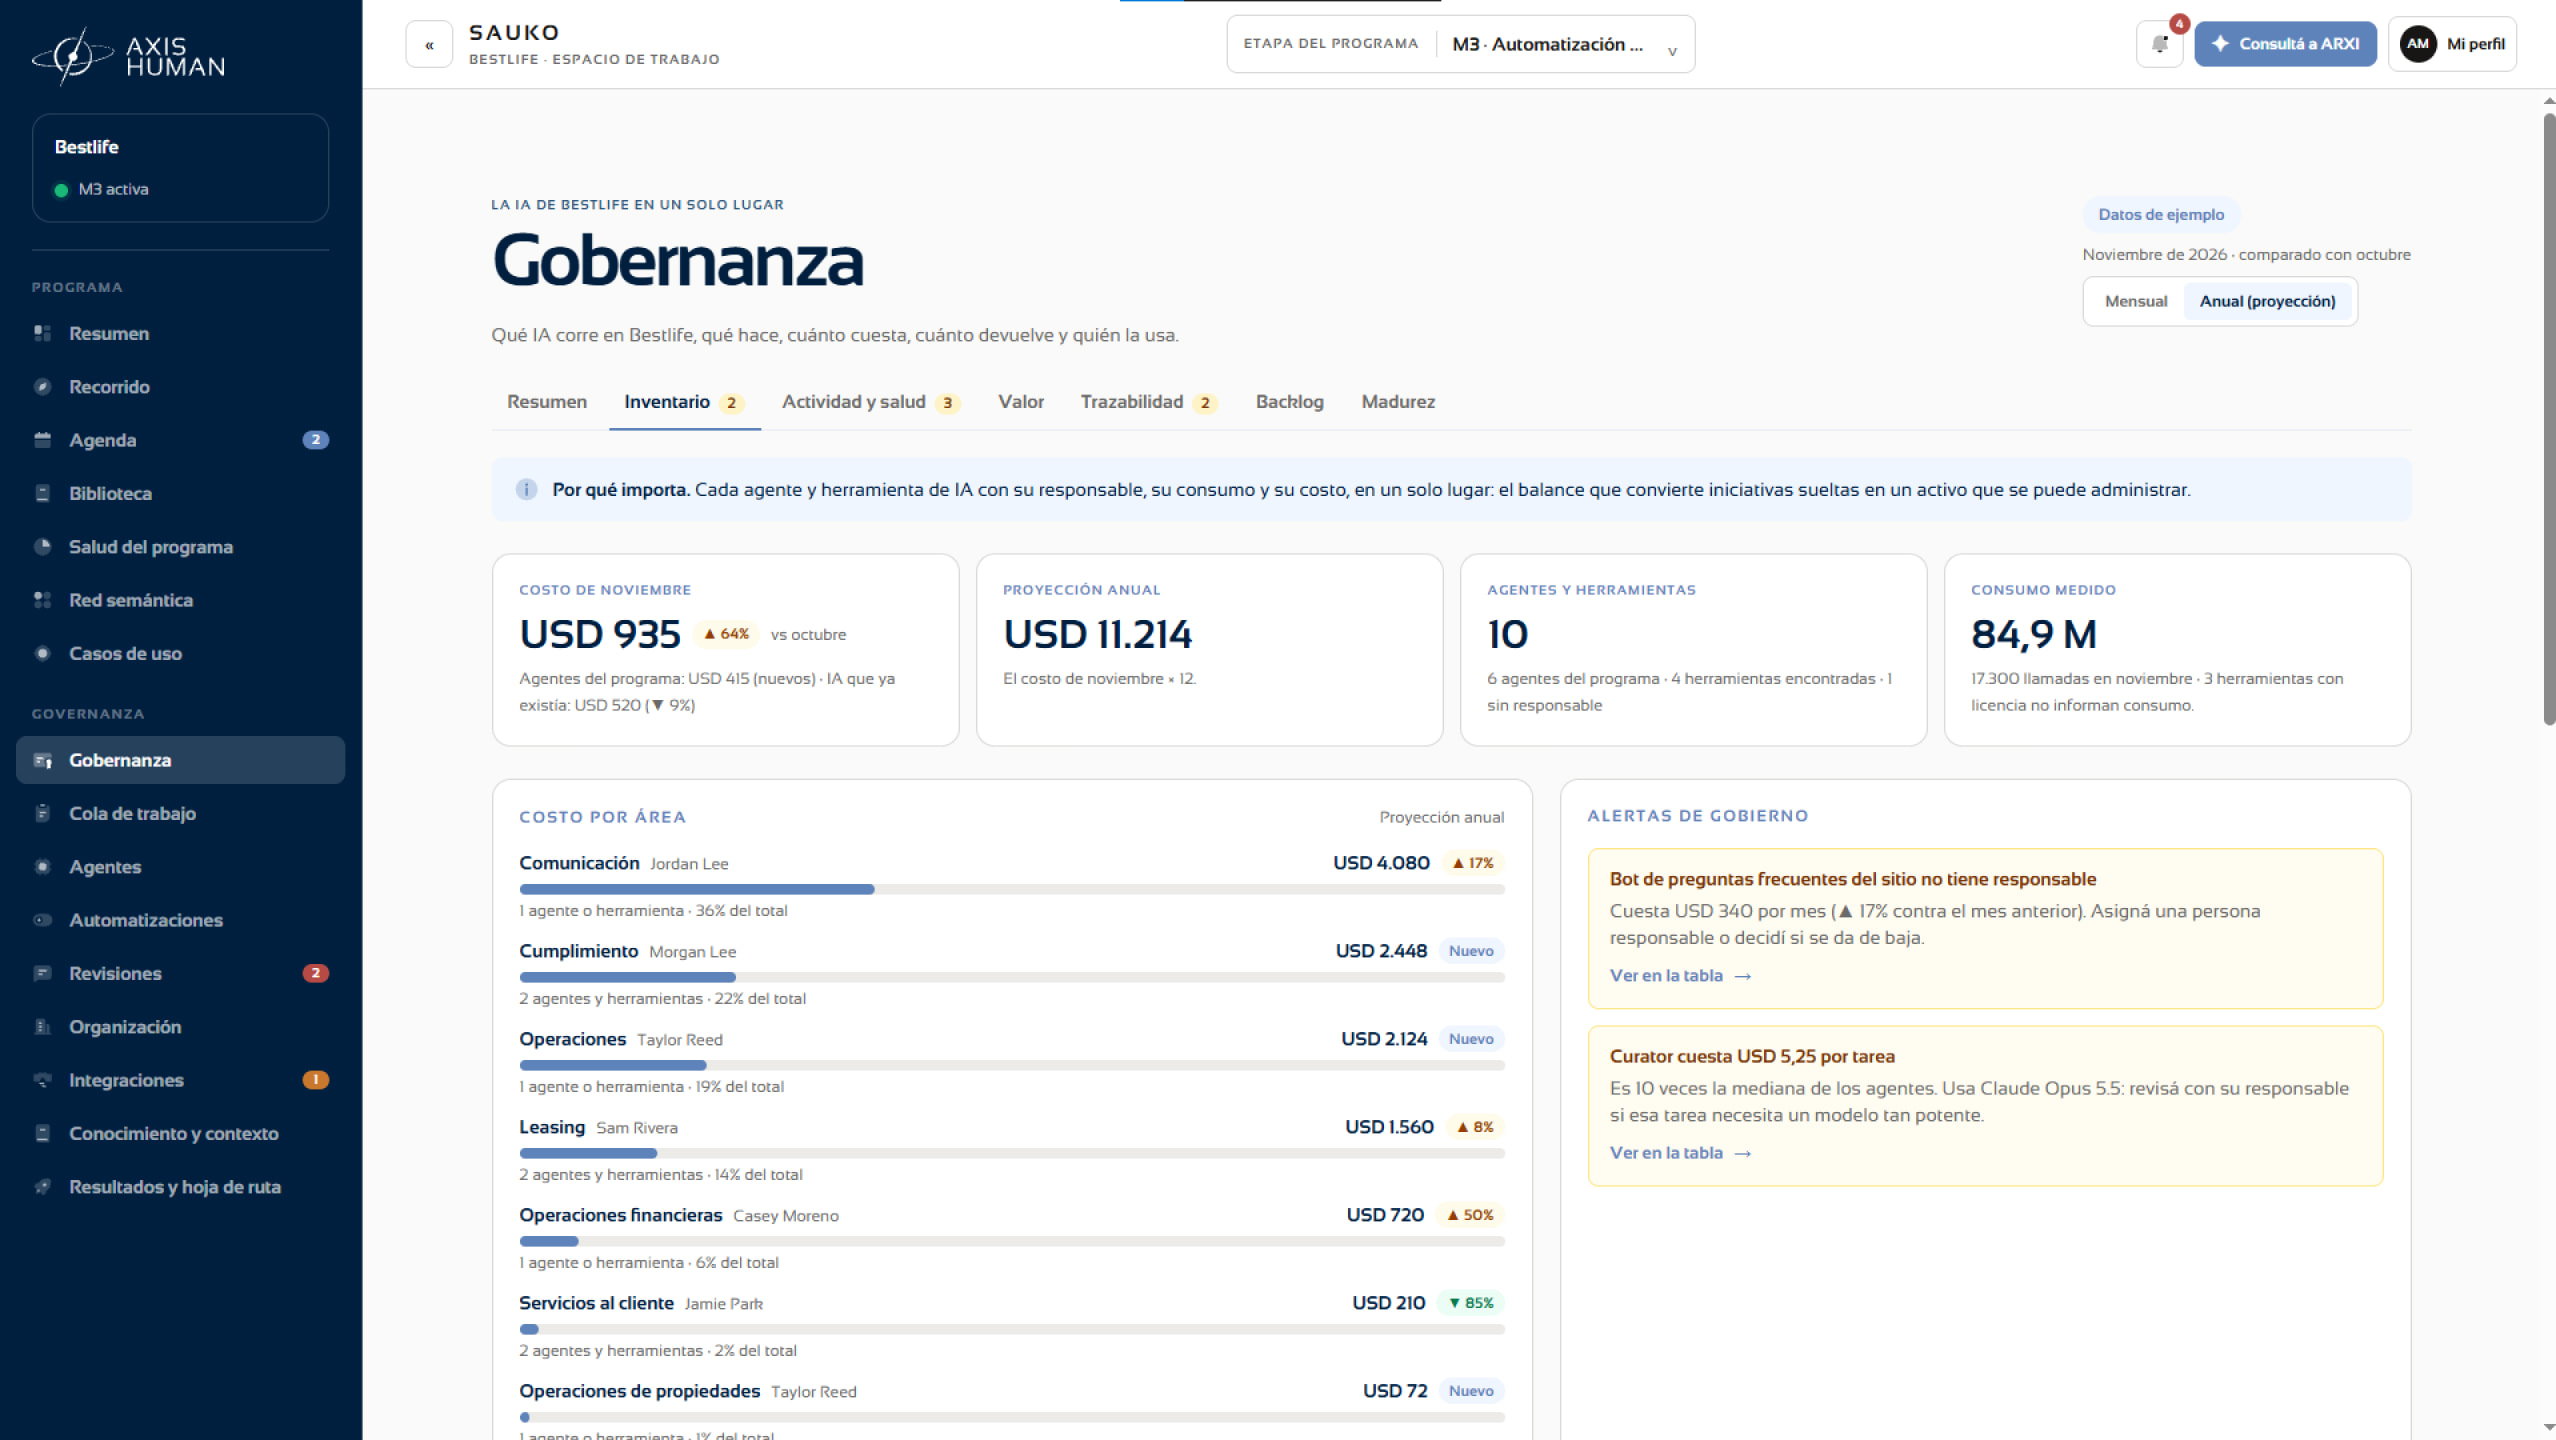
Task: Click the Agenda badge showing 2
Action: click(x=315, y=440)
